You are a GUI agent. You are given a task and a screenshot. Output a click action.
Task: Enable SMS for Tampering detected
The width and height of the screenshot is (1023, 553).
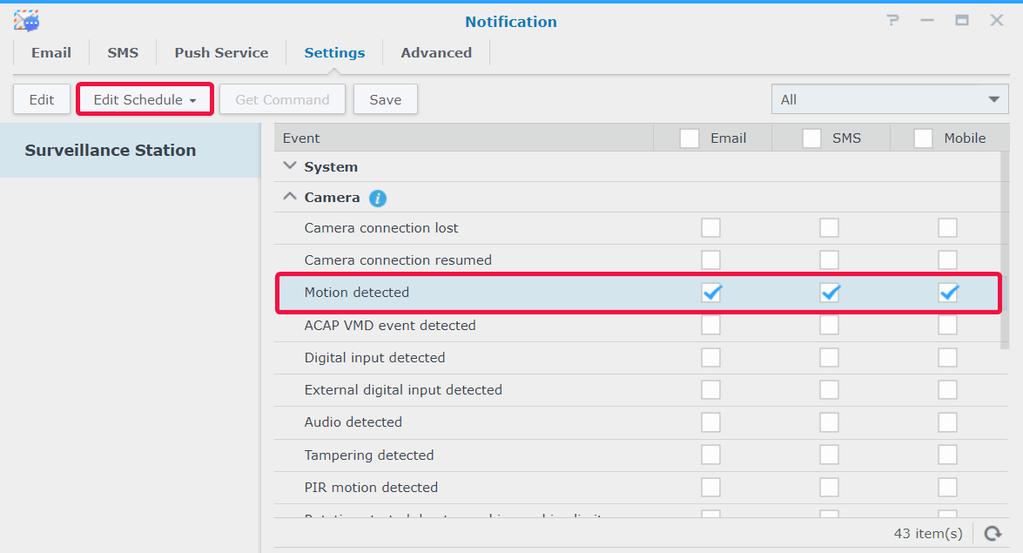(x=829, y=455)
